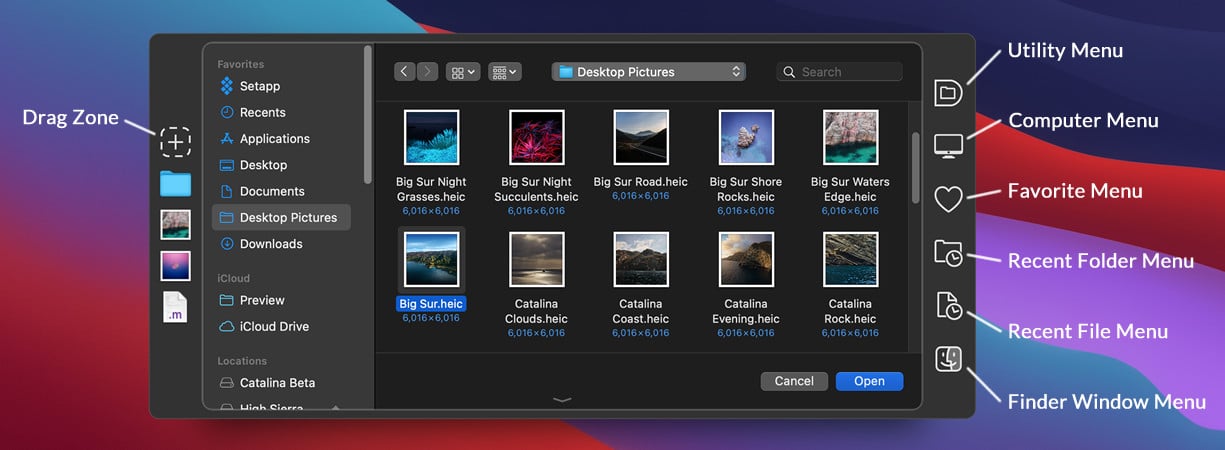Expand the dialog with the bottom chevron

[x=562, y=399]
